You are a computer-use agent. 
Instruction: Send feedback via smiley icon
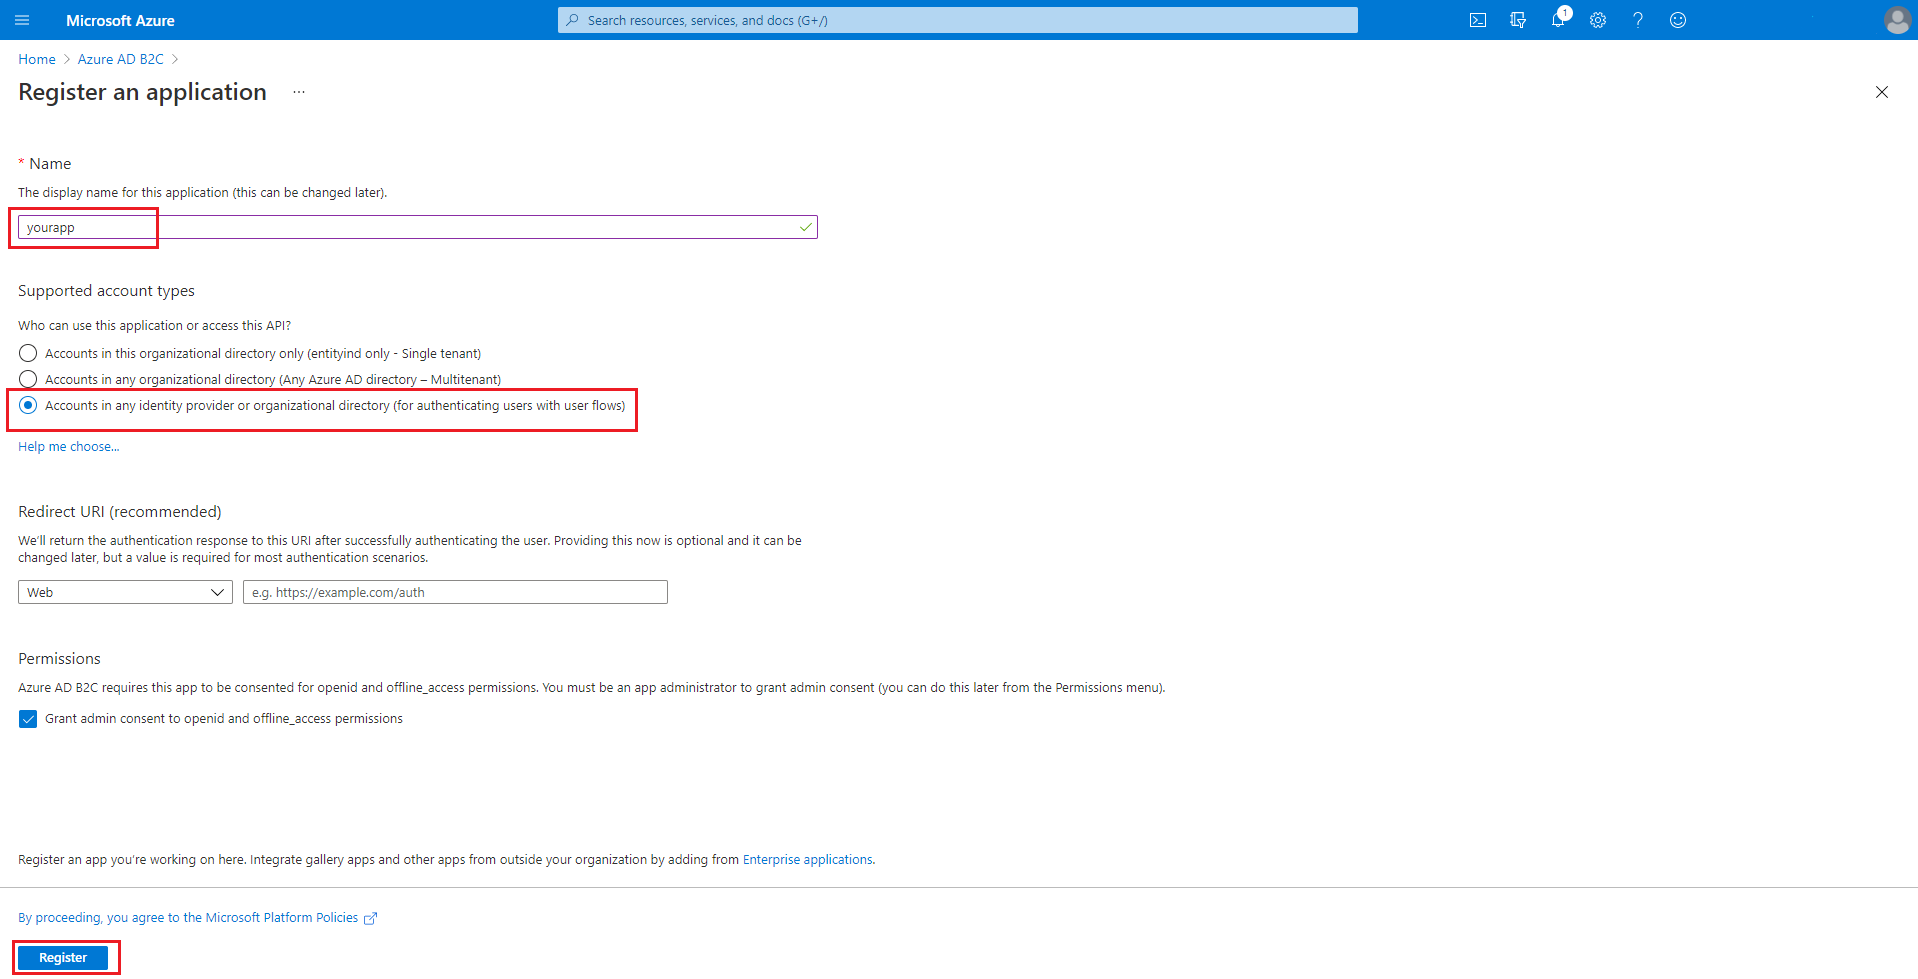point(1678,20)
